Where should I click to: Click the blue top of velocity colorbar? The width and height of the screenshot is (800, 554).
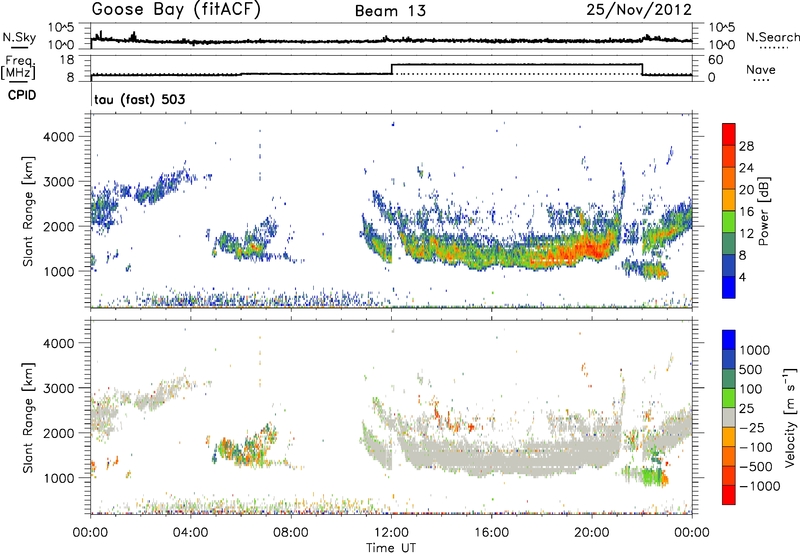click(729, 340)
